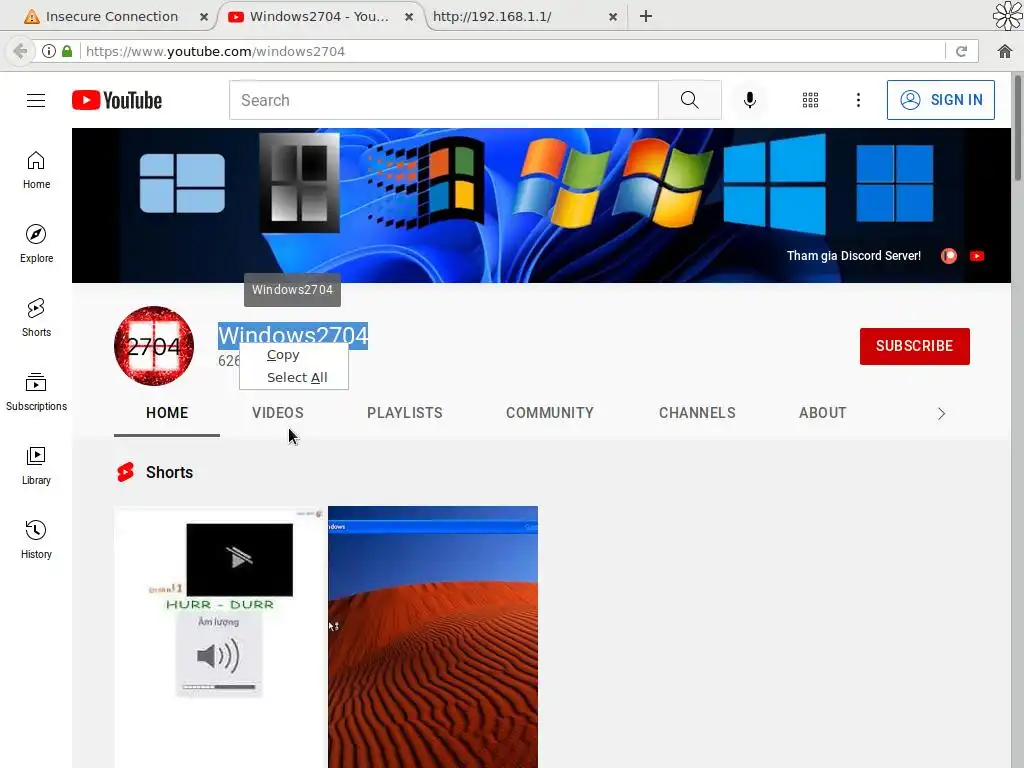This screenshot has width=1024, height=768.
Task: Click the page vertical scrollbar
Action: coord(1017,127)
